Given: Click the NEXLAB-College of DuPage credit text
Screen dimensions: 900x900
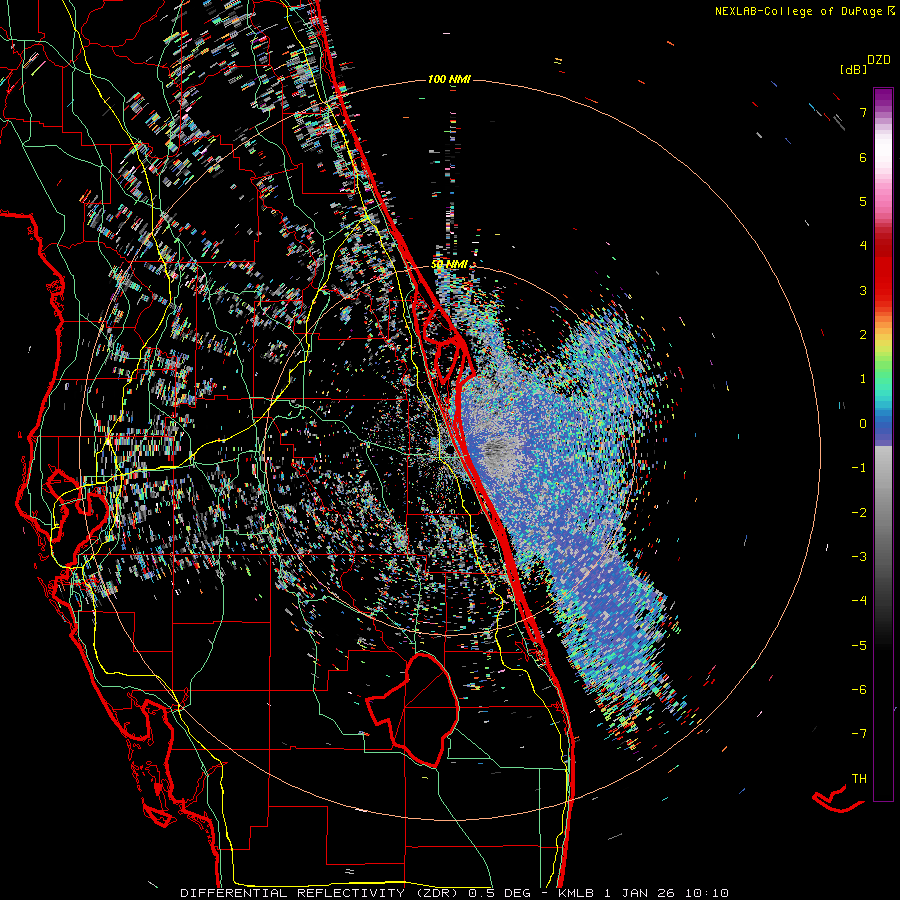Looking at the screenshot, I should coord(804,11).
